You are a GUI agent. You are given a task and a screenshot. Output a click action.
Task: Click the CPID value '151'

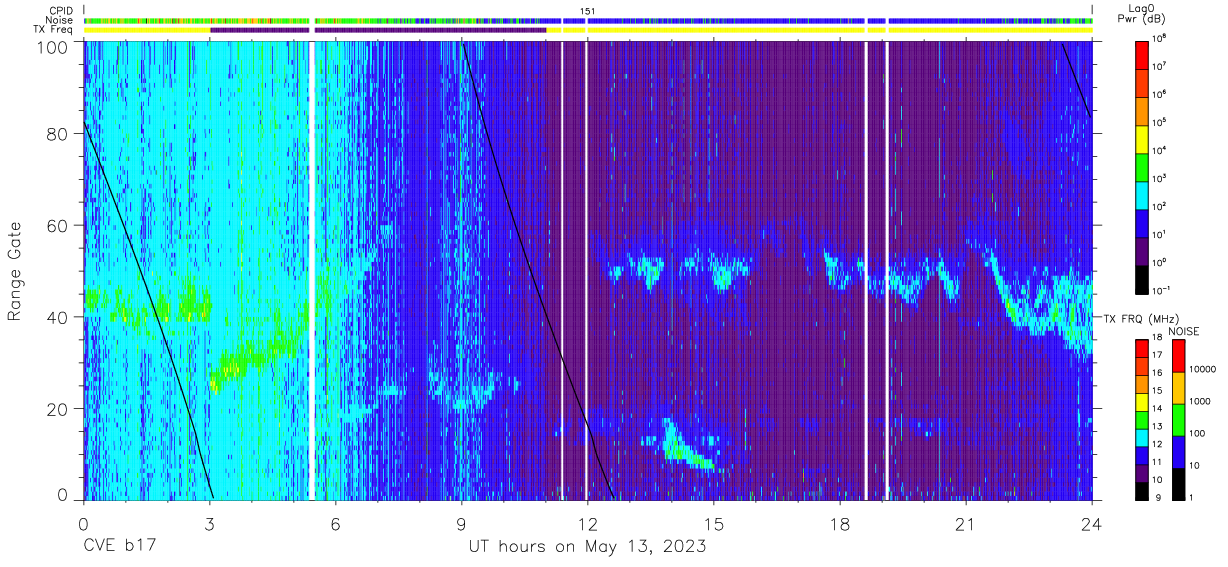click(x=588, y=10)
